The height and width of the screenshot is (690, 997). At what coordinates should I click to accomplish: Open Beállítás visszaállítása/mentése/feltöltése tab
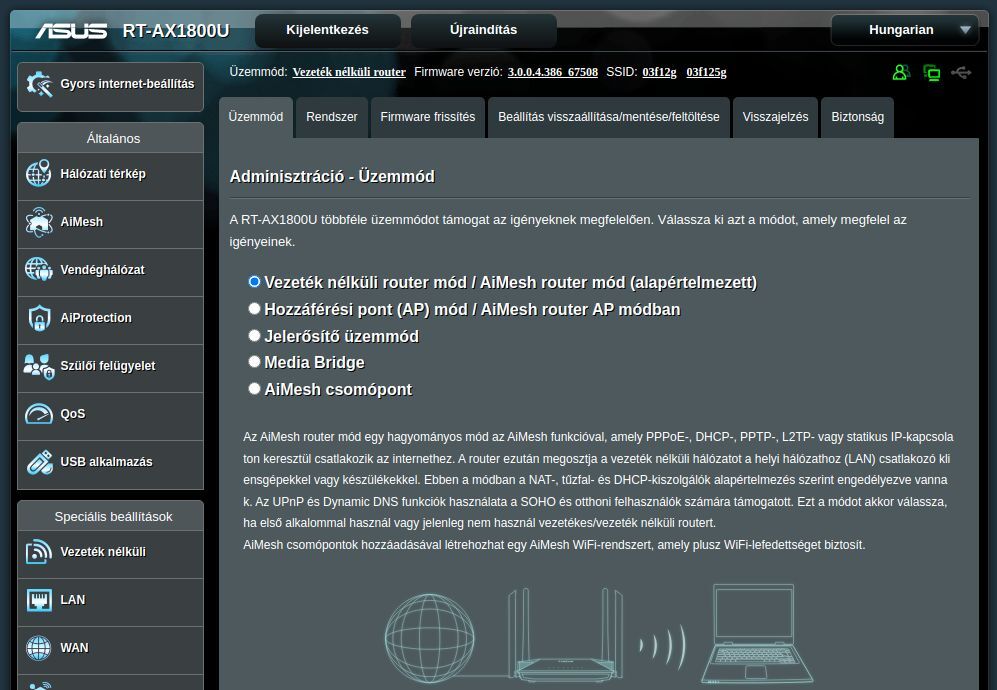click(x=609, y=117)
